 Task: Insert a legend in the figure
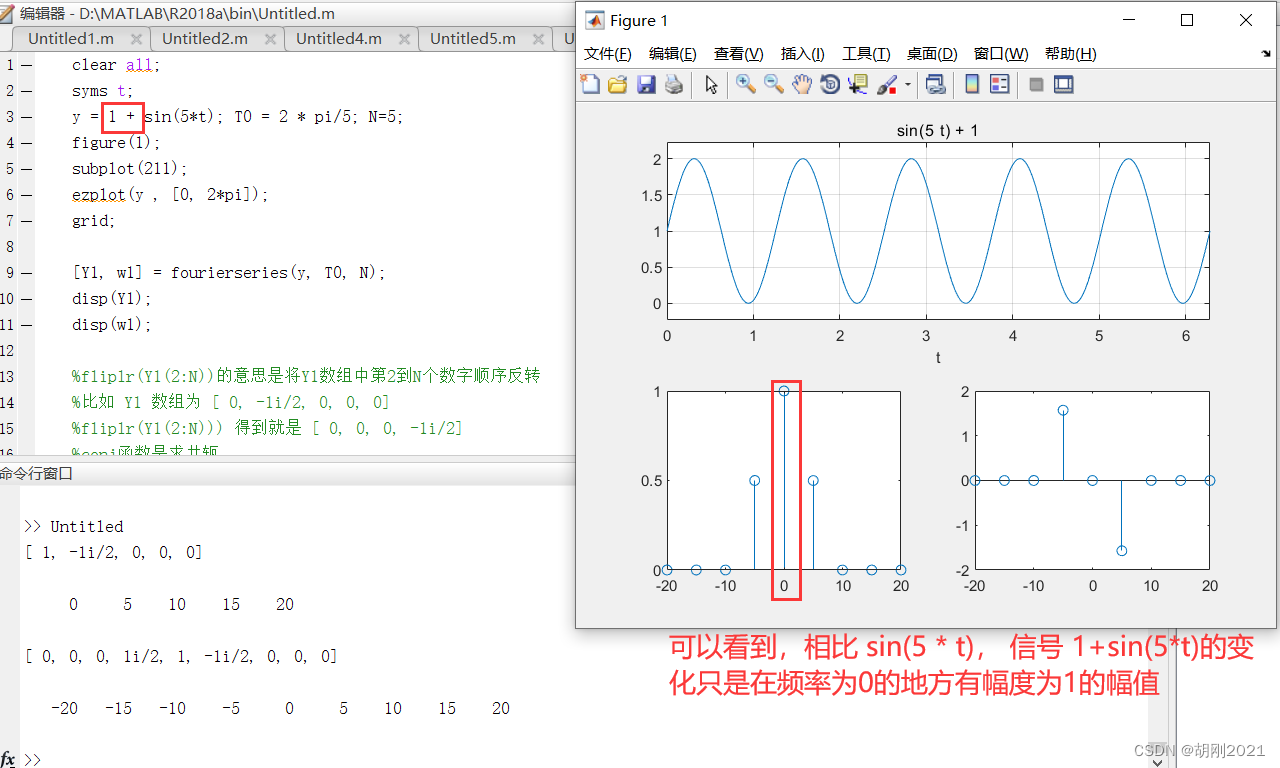(x=1000, y=85)
